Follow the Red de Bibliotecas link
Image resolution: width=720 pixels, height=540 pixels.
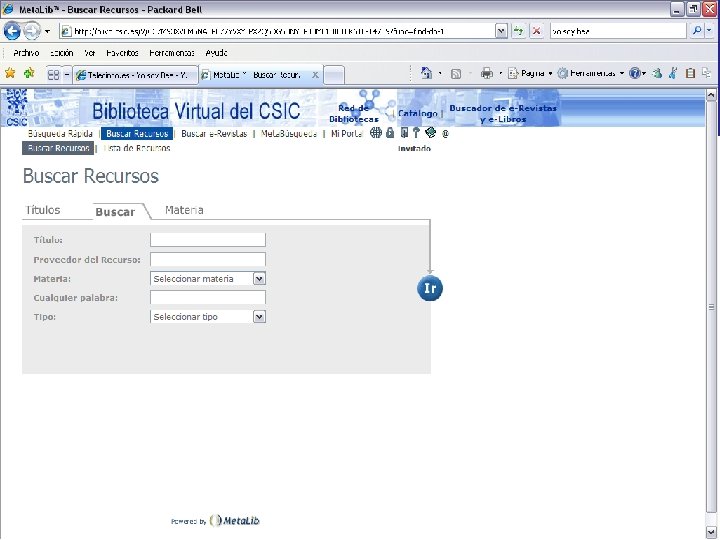354,113
